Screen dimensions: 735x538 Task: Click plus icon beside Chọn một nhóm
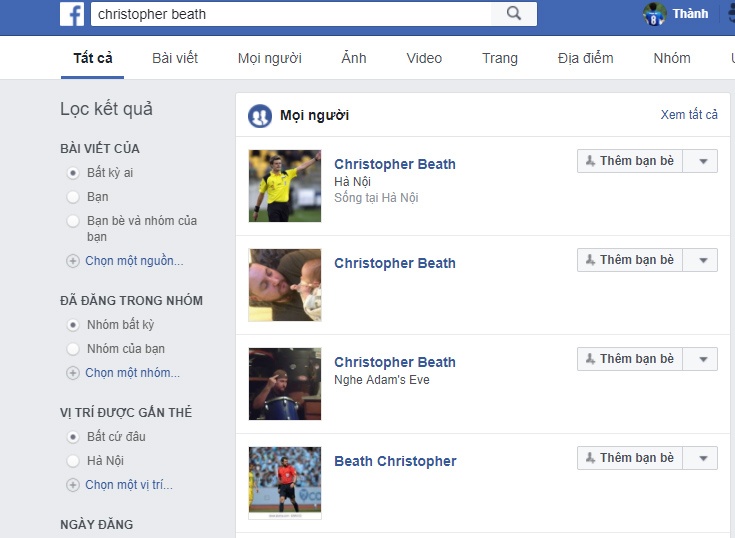73,373
